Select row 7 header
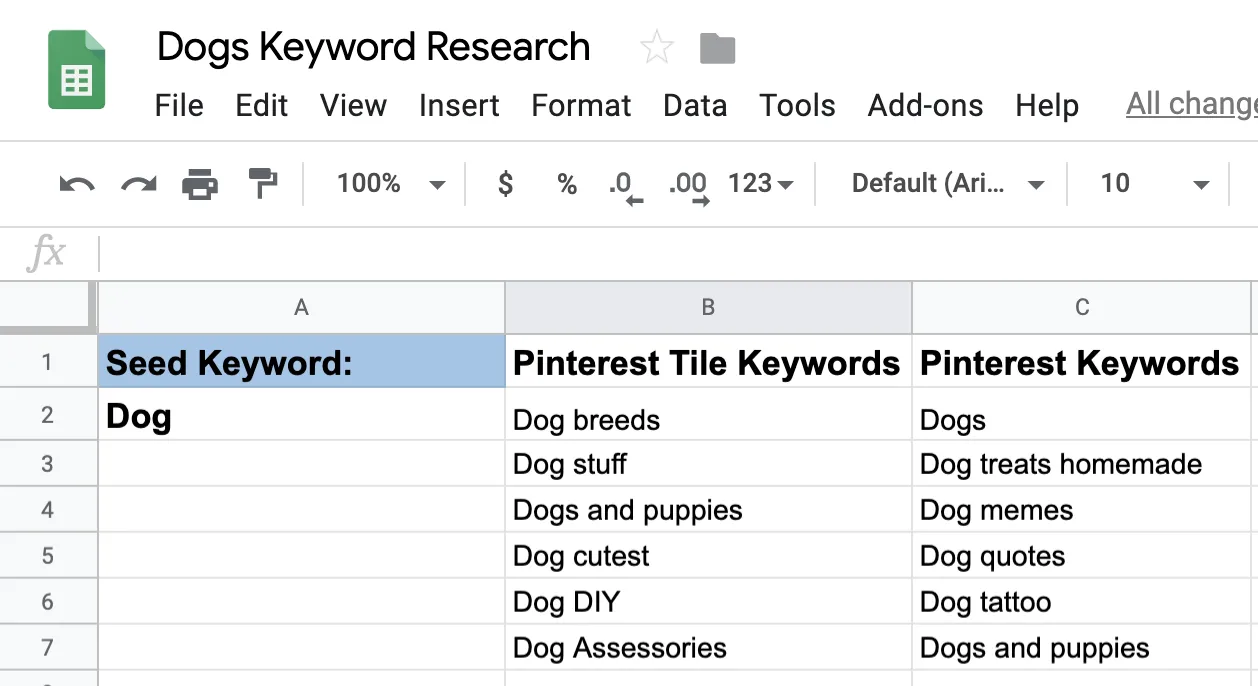The height and width of the screenshot is (686, 1258). [48, 648]
